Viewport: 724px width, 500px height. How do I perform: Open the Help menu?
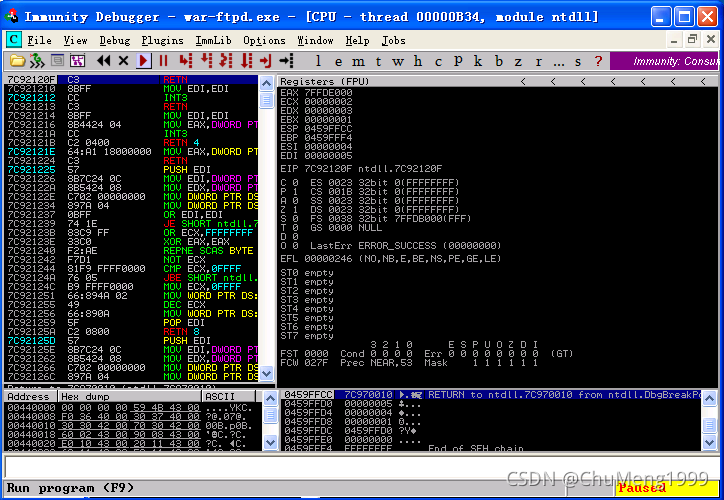pyautogui.click(x=357, y=41)
